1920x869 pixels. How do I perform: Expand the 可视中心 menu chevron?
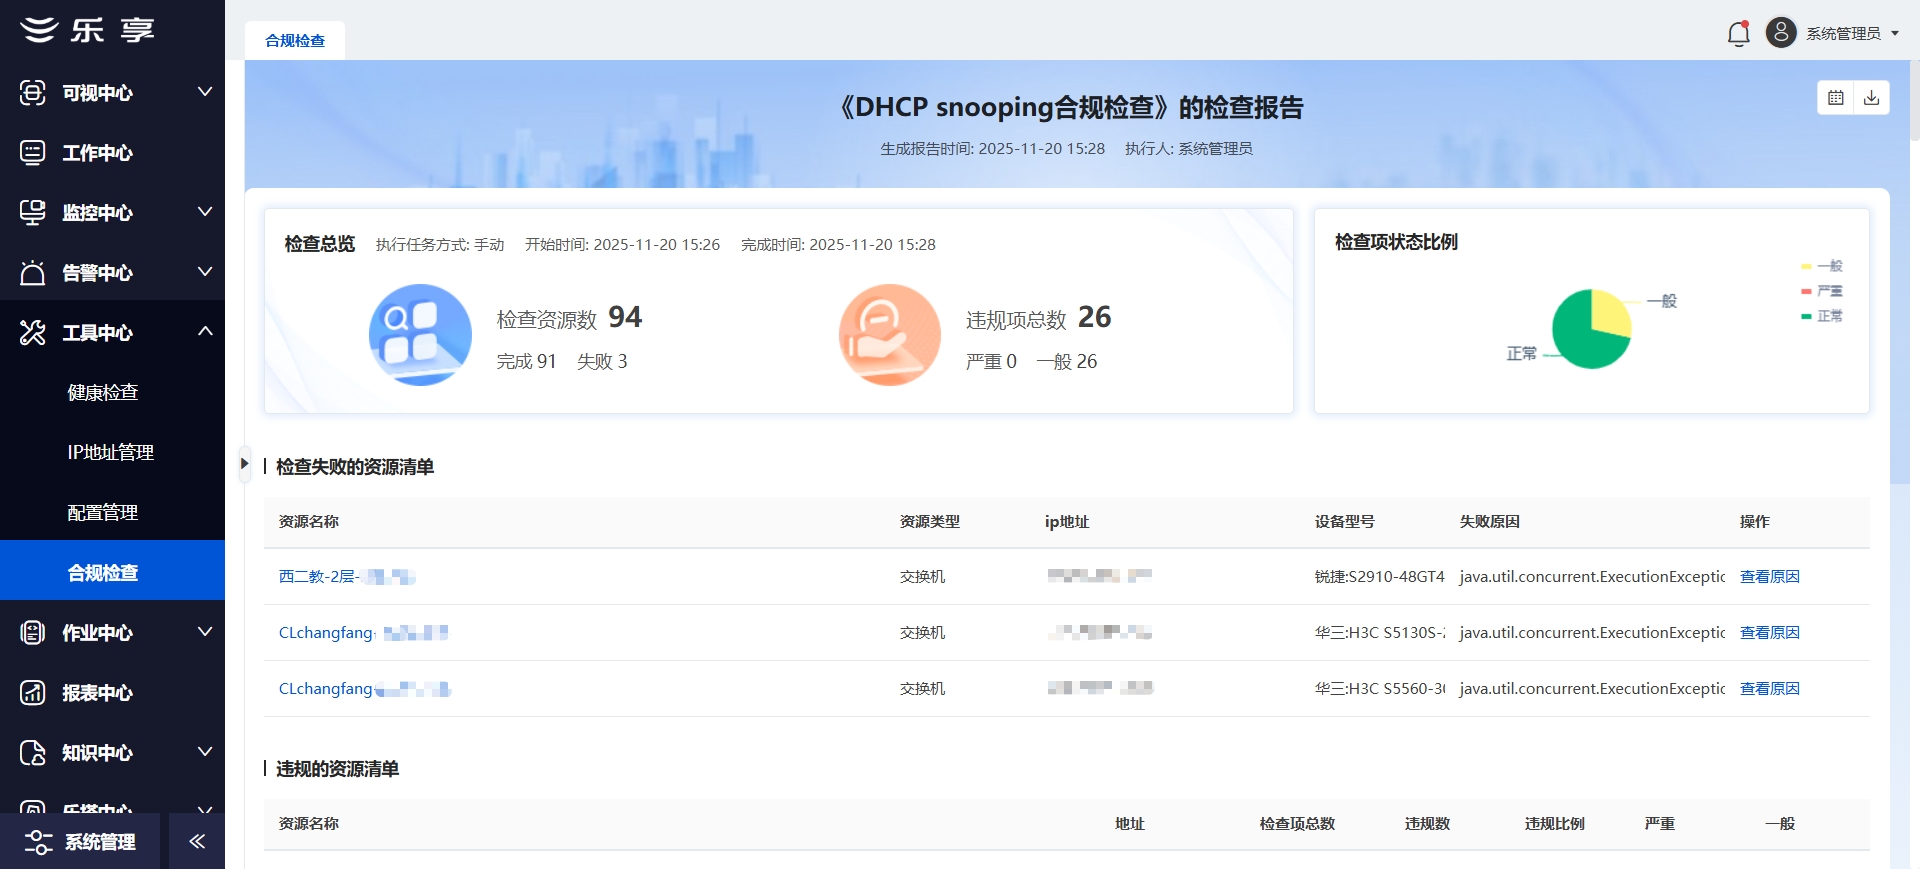pyautogui.click(x=205, y=92)
